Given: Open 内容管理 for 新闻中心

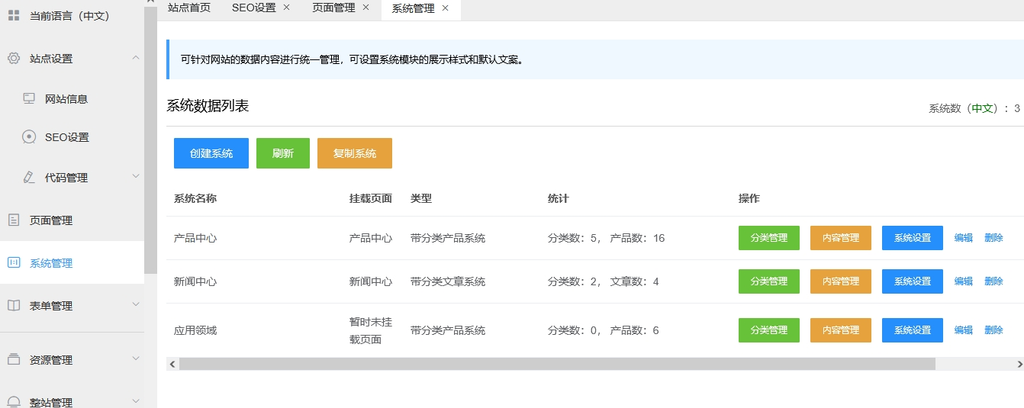Looking at the screenshot, I should pyautogui.click(x=840, y=281).
